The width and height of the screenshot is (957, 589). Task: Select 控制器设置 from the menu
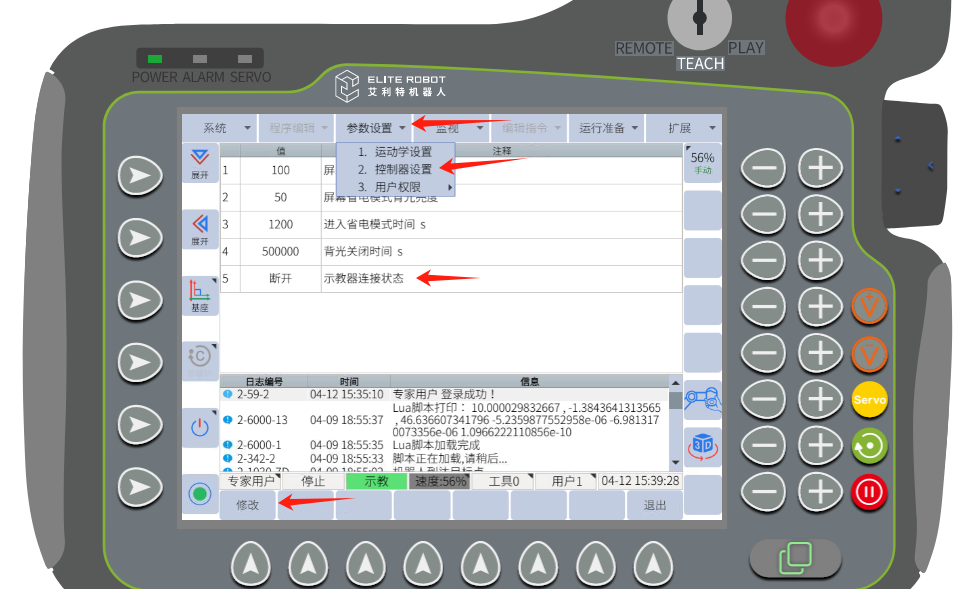(395, 169)
